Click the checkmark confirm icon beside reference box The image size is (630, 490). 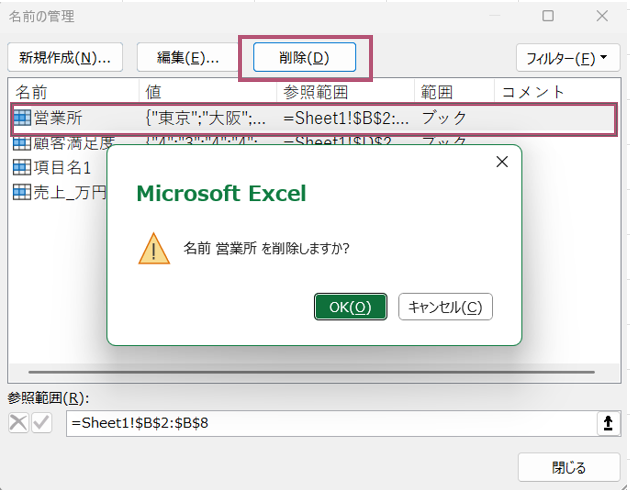pyautogui.click(x=42, y=423)
